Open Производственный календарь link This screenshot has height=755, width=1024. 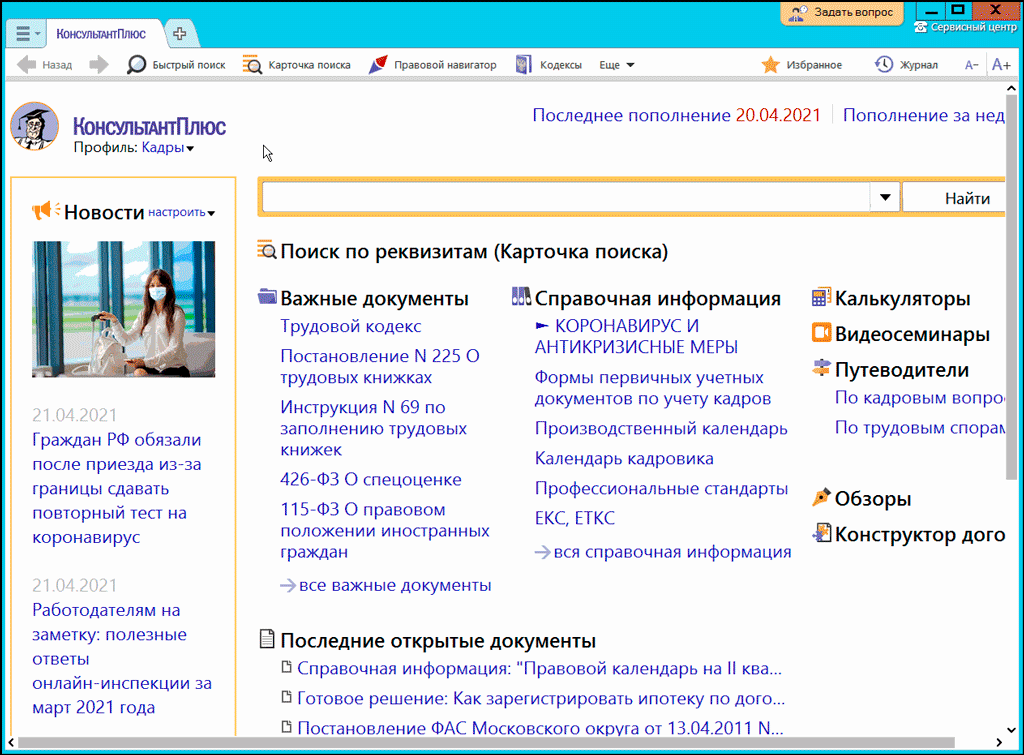(x=661, y=428)
